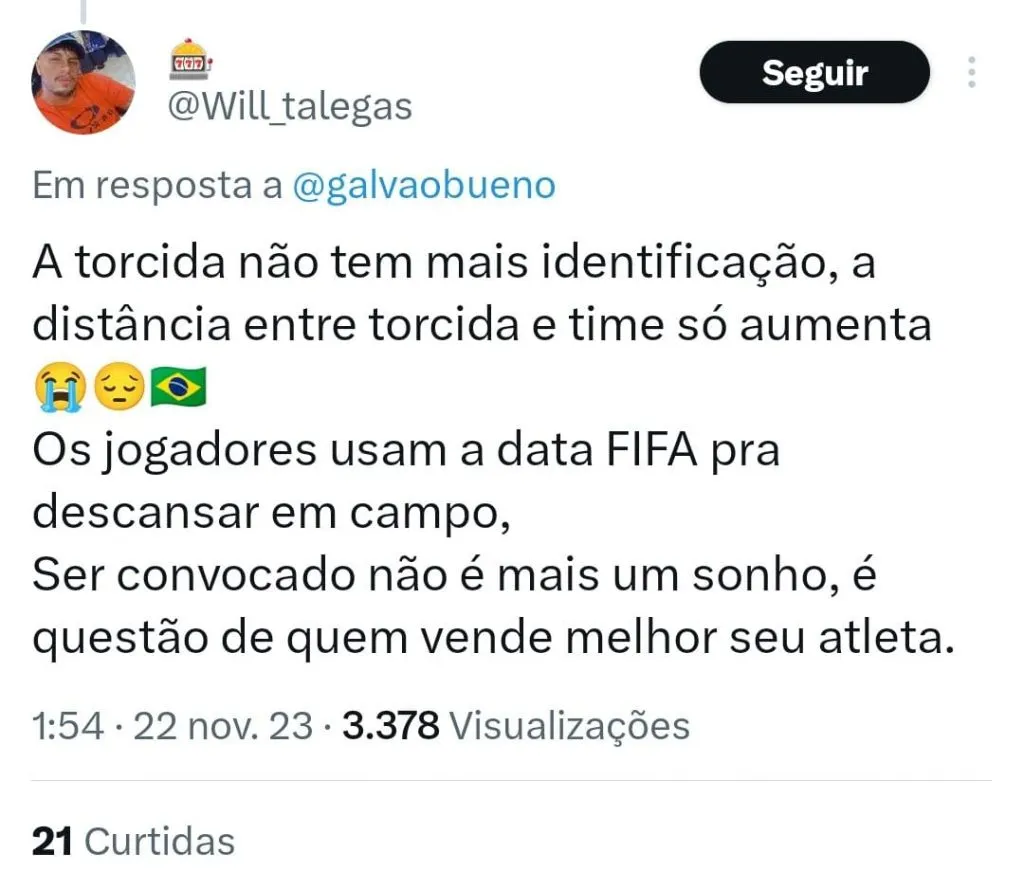Screen dimensions: 1024x889
Task: View the 3.378 Visualizações stats
Action: [516, 726]
